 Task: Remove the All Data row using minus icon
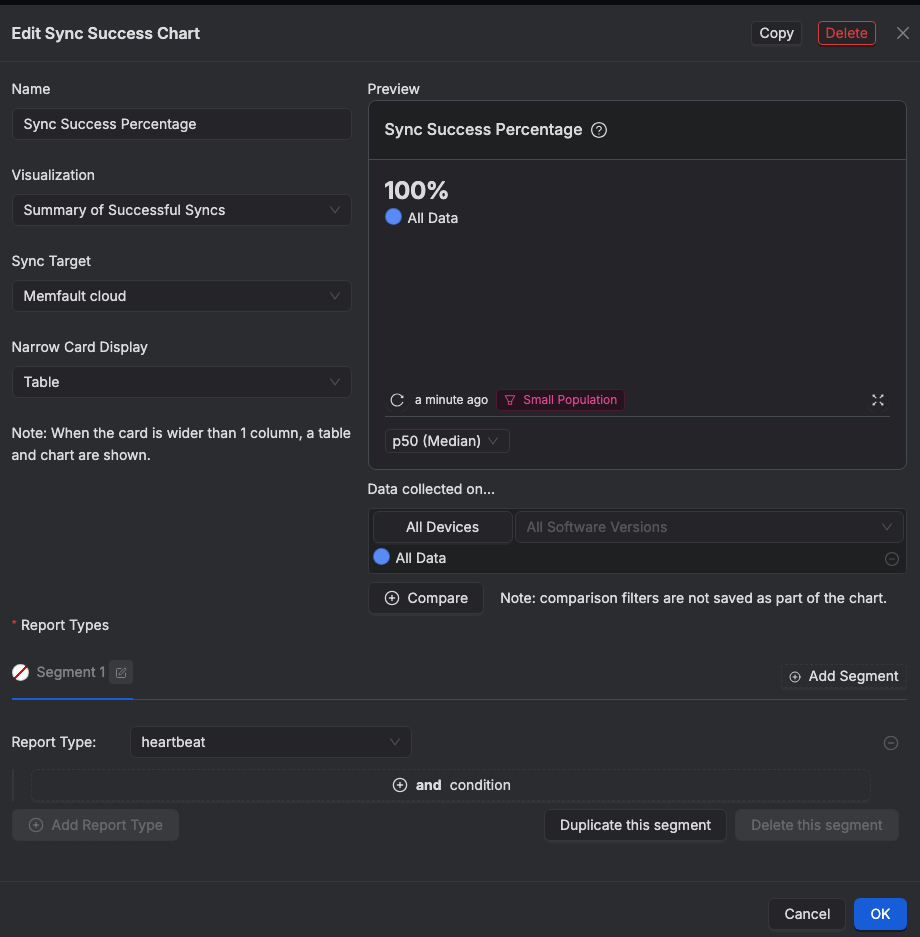[x=892, y=559]
